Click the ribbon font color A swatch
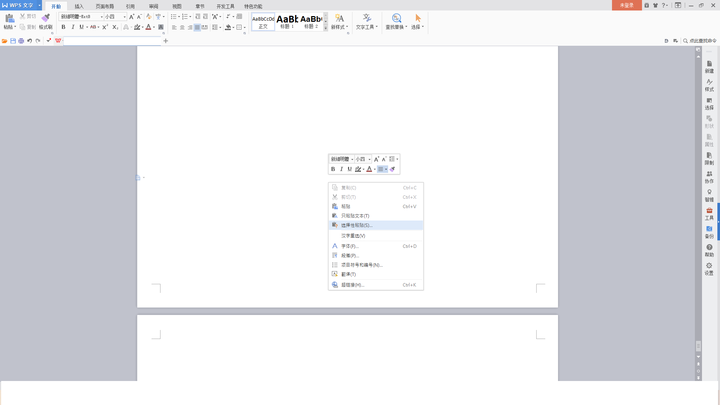 tap(148, 27)
